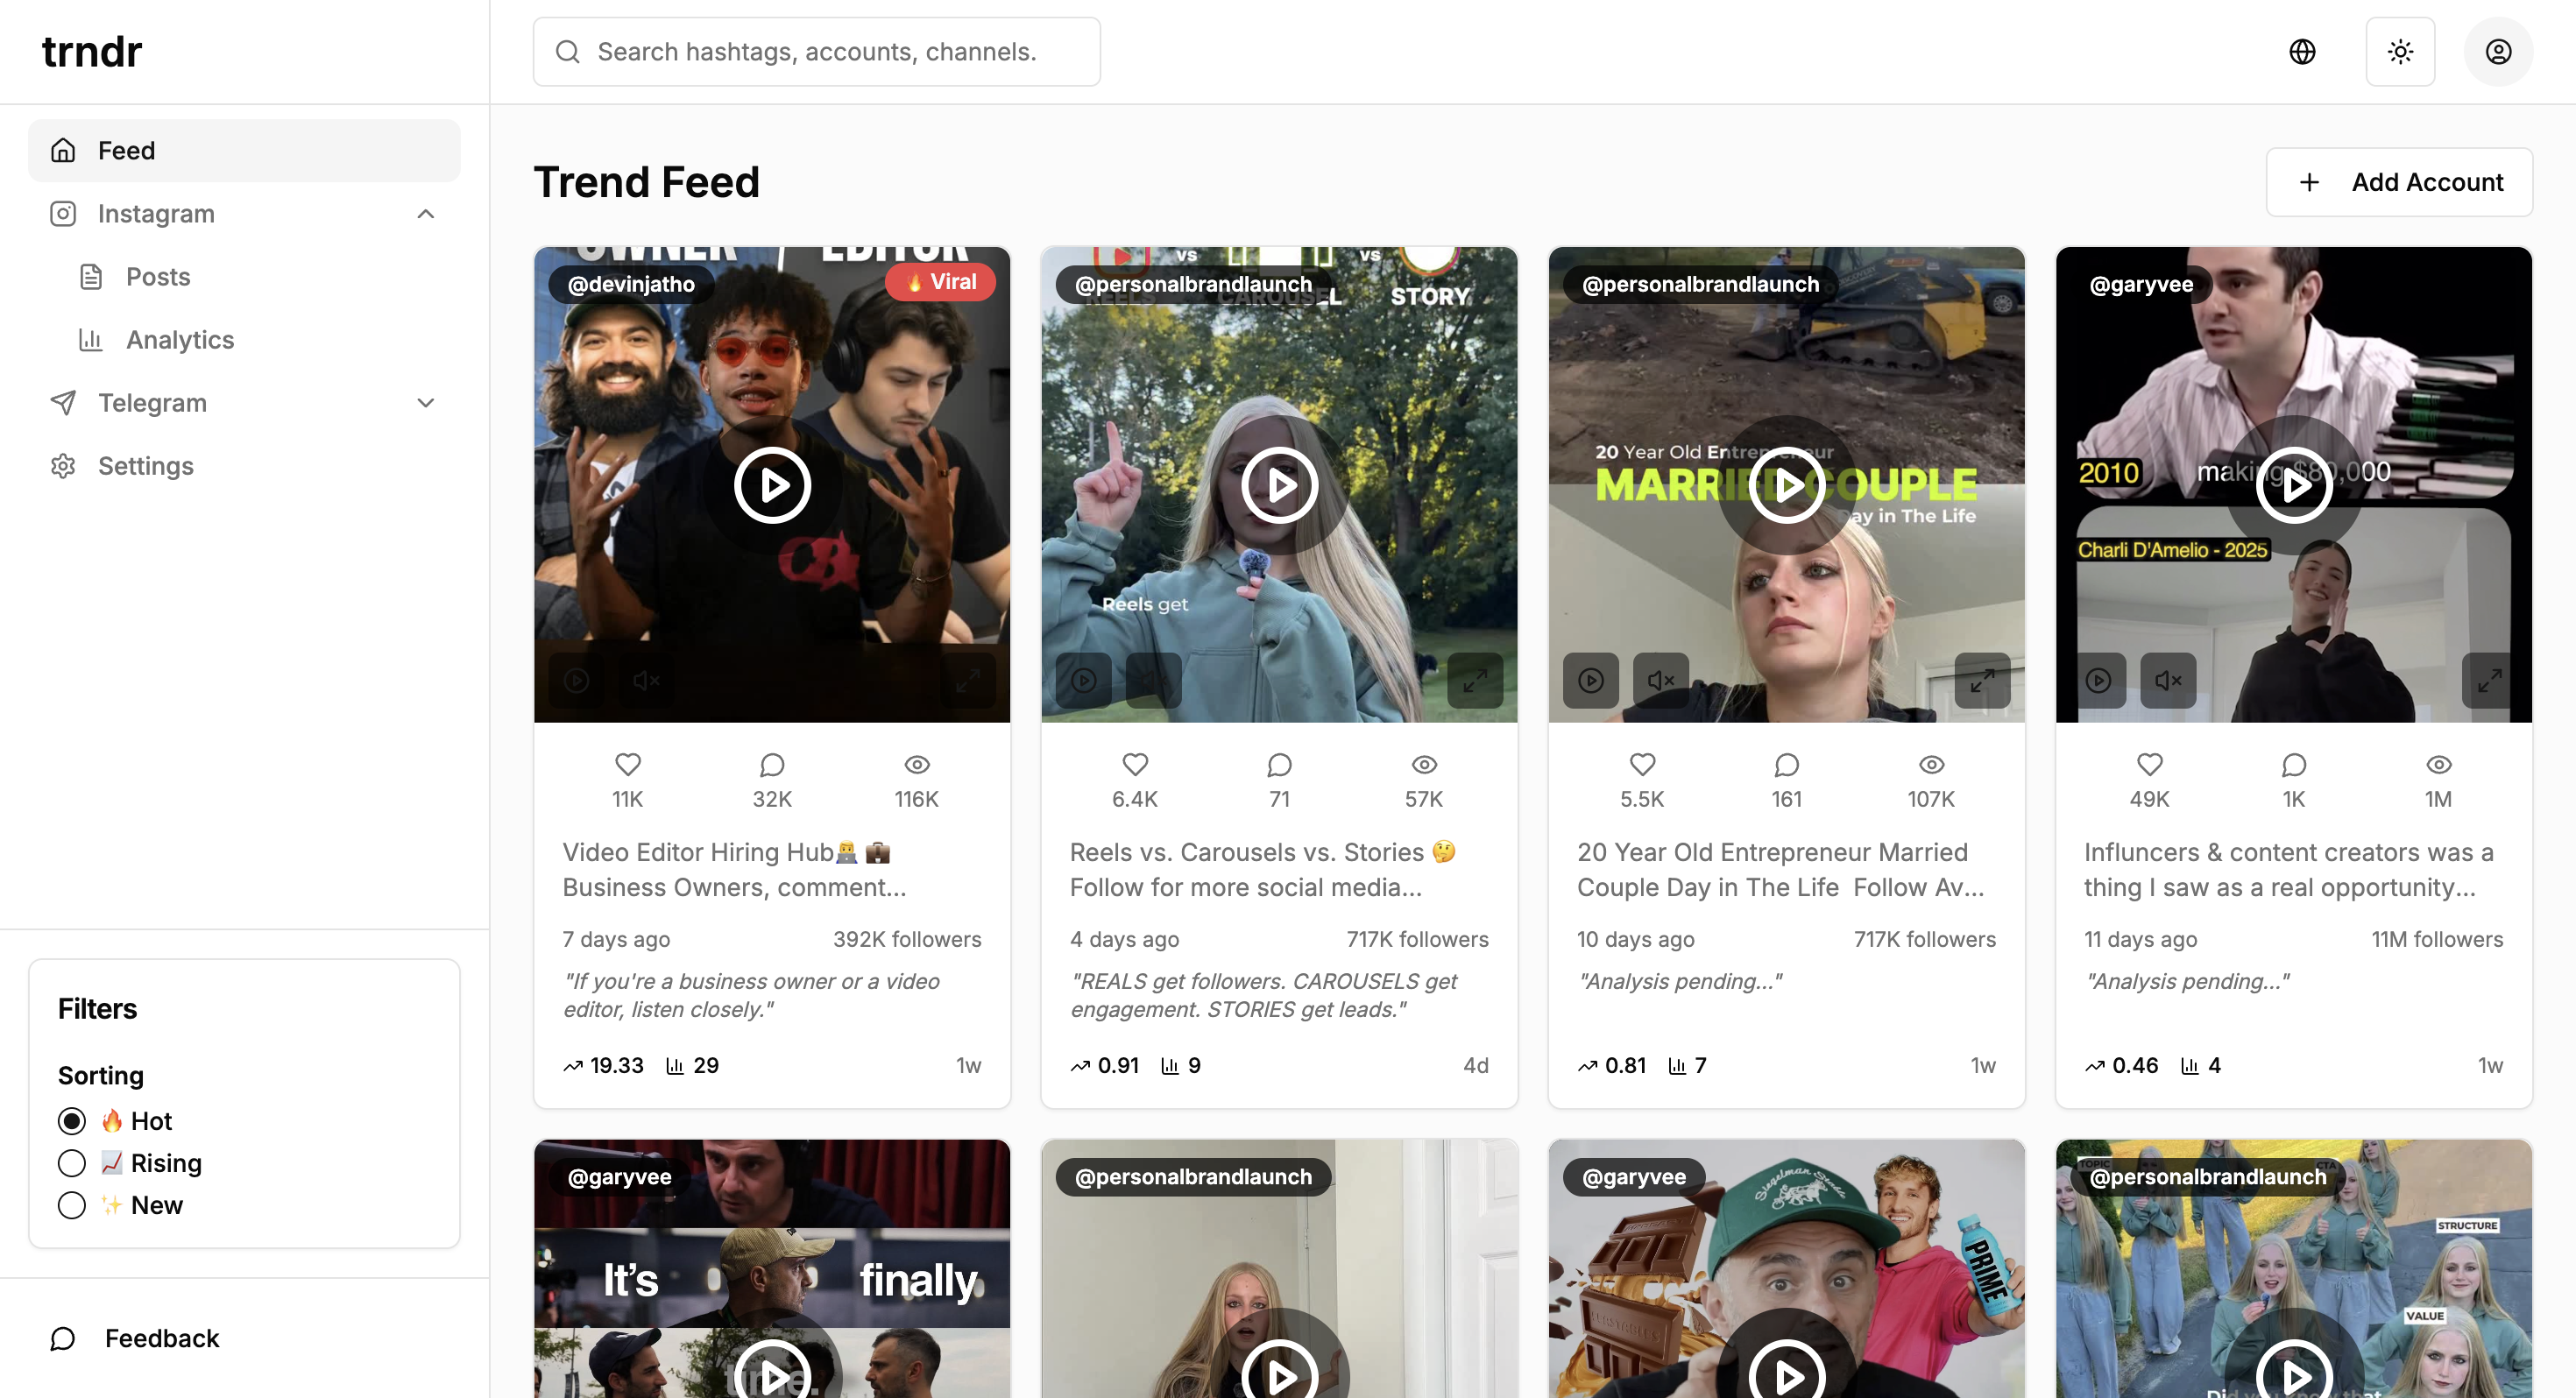The image size is (2576, 1398).
Task: Unmute the Married Couple video
Action: (x=1661, y=680)
